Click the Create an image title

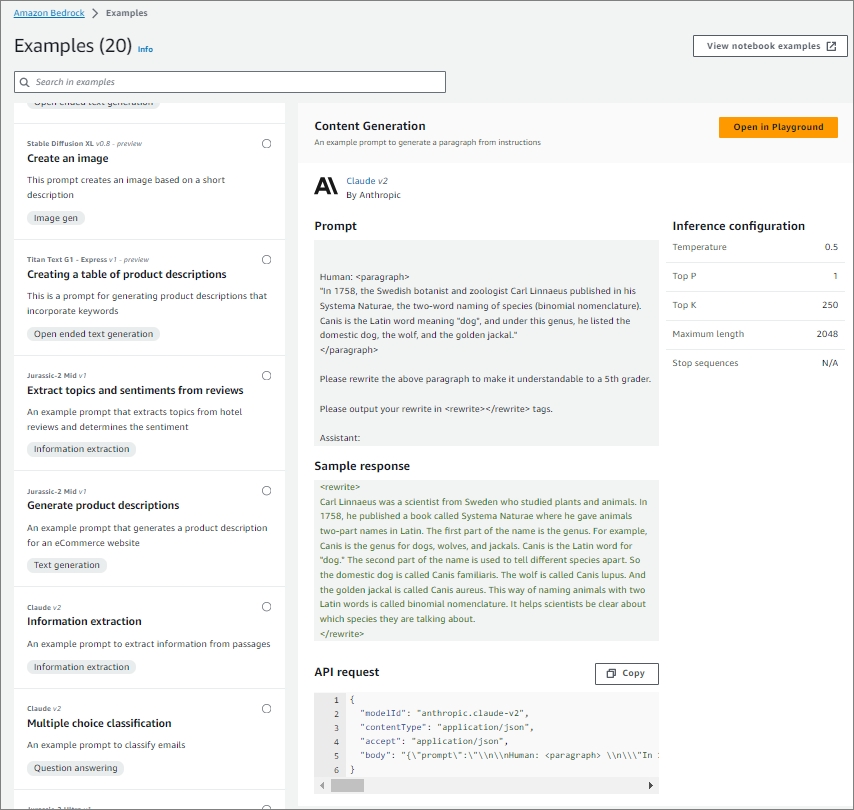click(x=68, y=159)
